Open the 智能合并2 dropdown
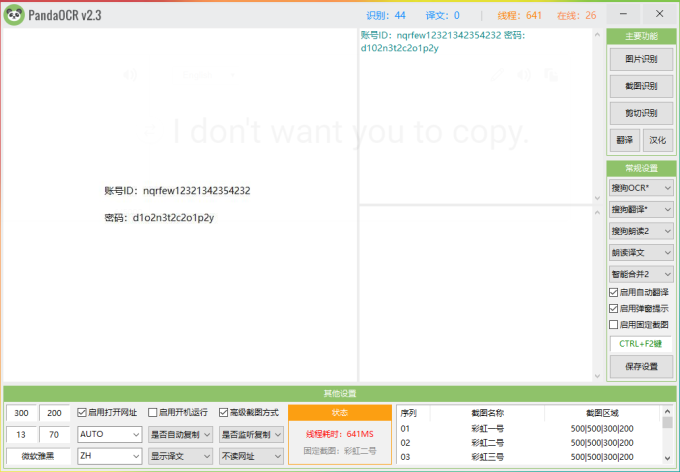 click(641, 274)
